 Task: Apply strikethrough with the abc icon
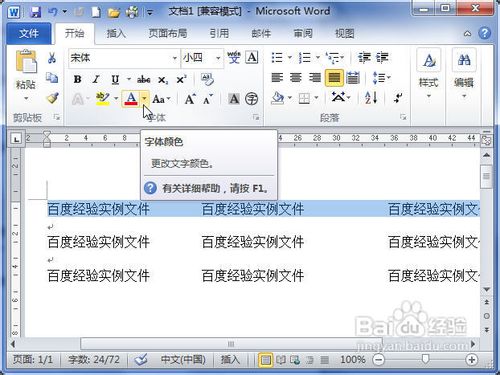point(144,80)
